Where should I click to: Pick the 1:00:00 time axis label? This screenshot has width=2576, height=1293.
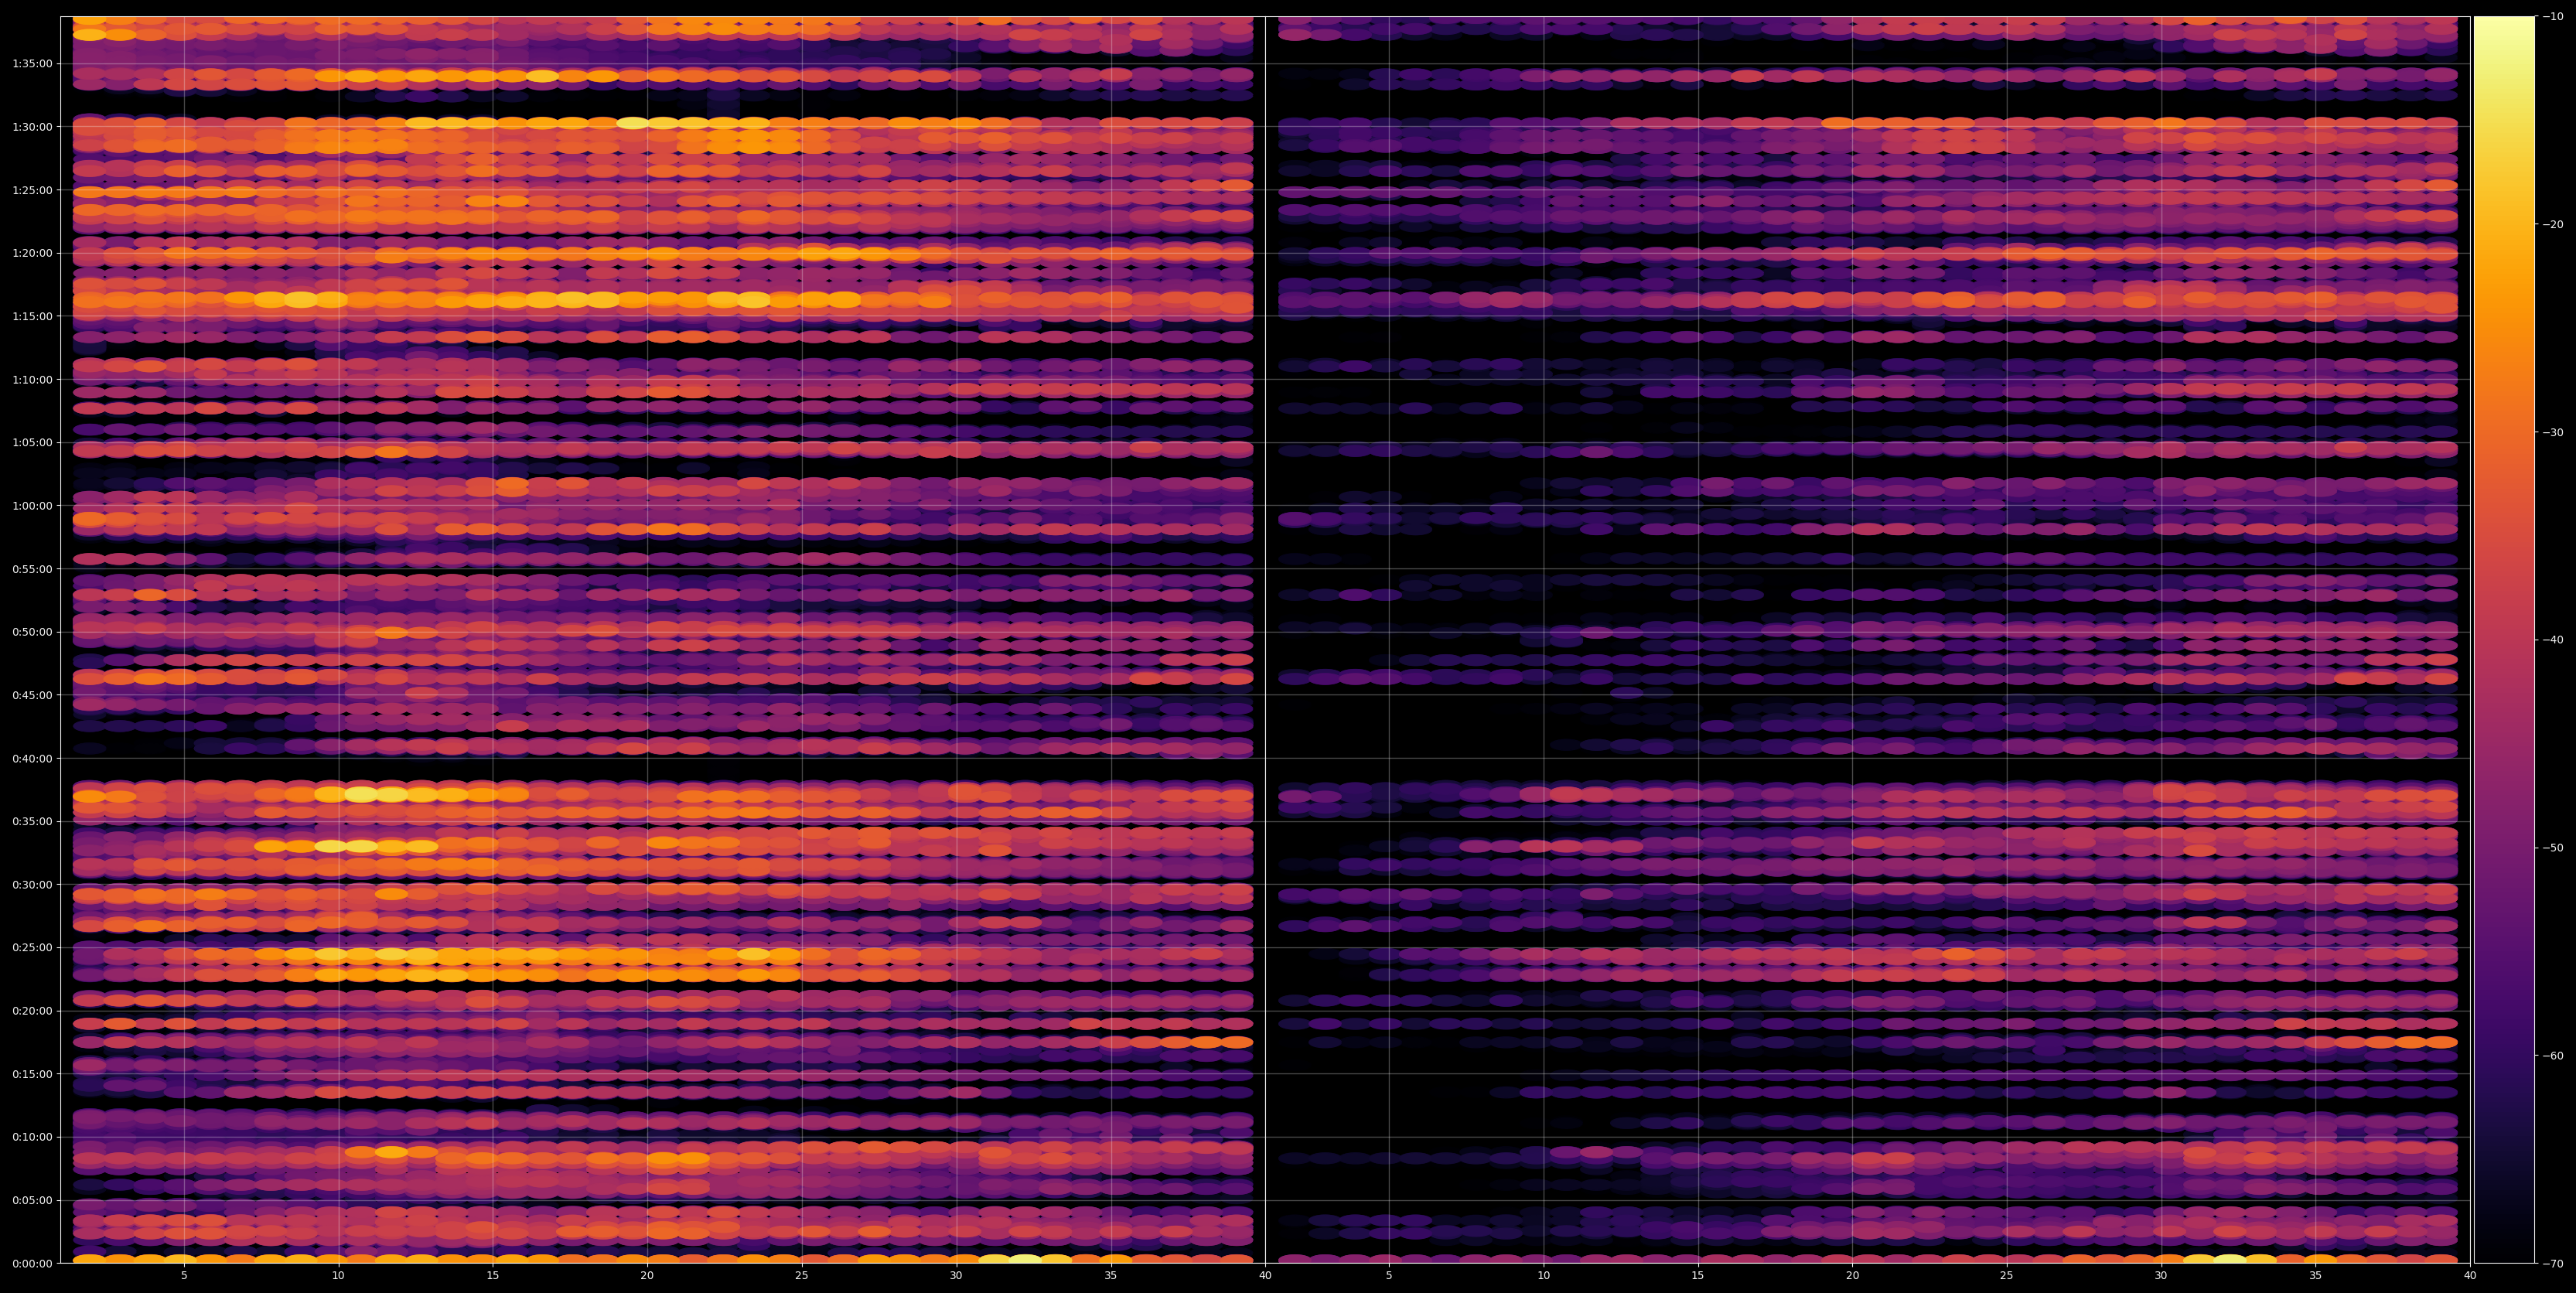click(32, 505)
